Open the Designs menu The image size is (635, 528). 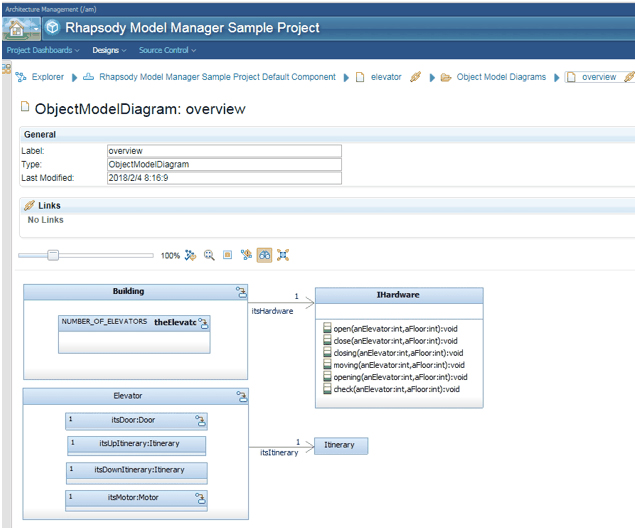(109, 50)
